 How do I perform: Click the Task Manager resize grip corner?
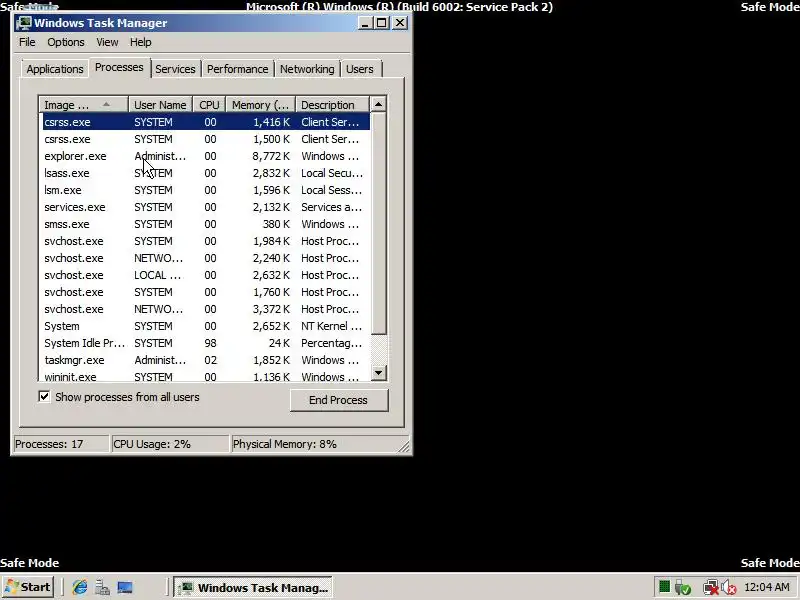pos(404,446)
